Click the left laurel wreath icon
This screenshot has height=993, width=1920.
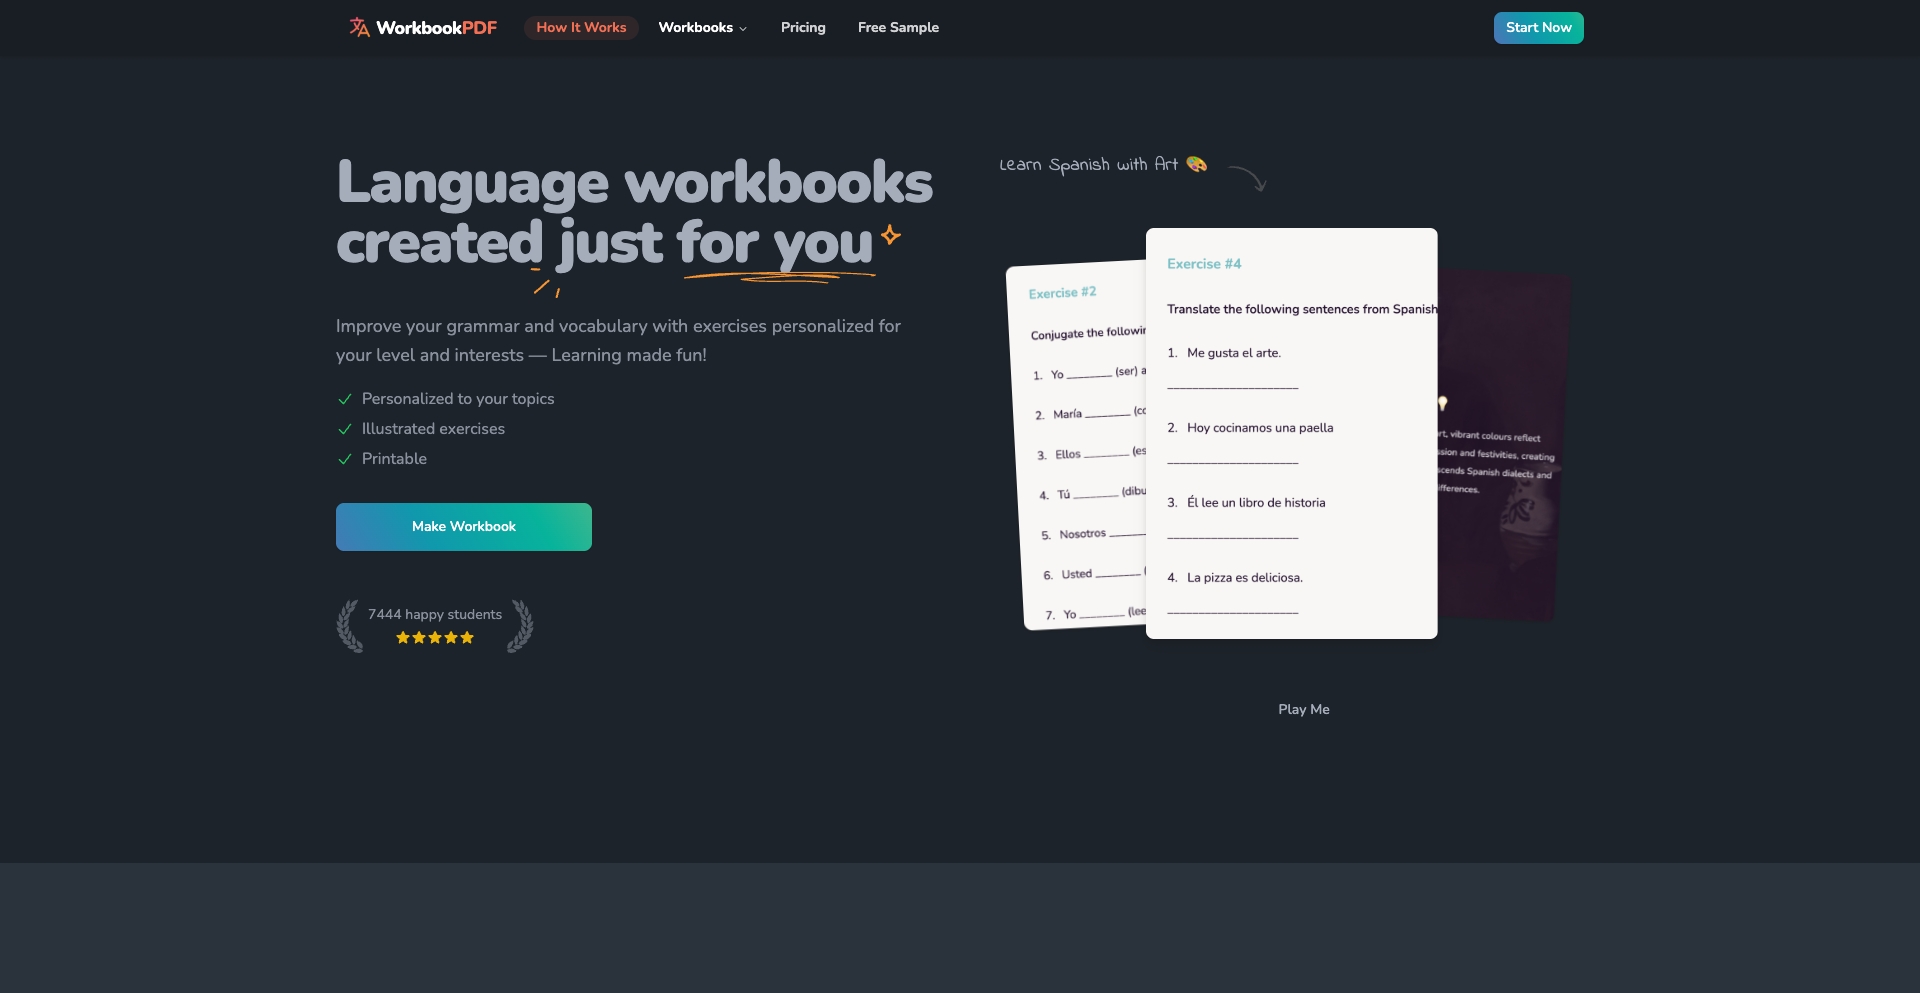[x=349, y=626]
